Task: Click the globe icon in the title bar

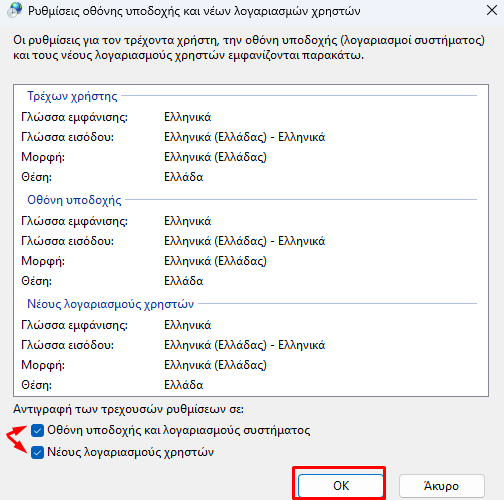Action: click(15, 10)
